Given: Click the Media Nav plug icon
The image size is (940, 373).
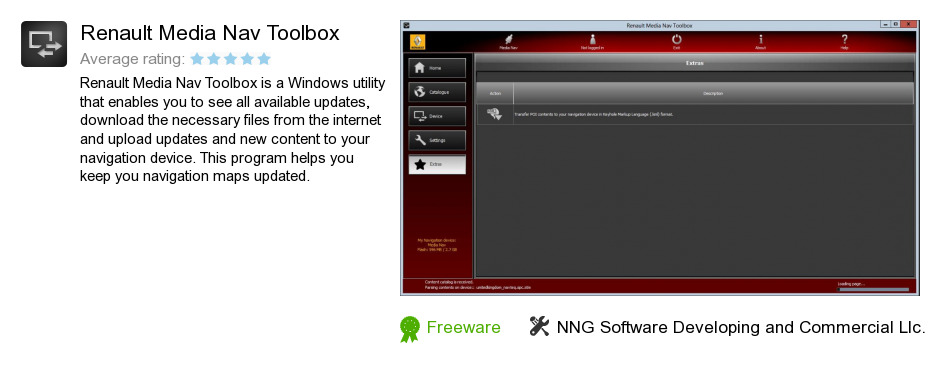Looking at the screenshot, I should (508, 39).
